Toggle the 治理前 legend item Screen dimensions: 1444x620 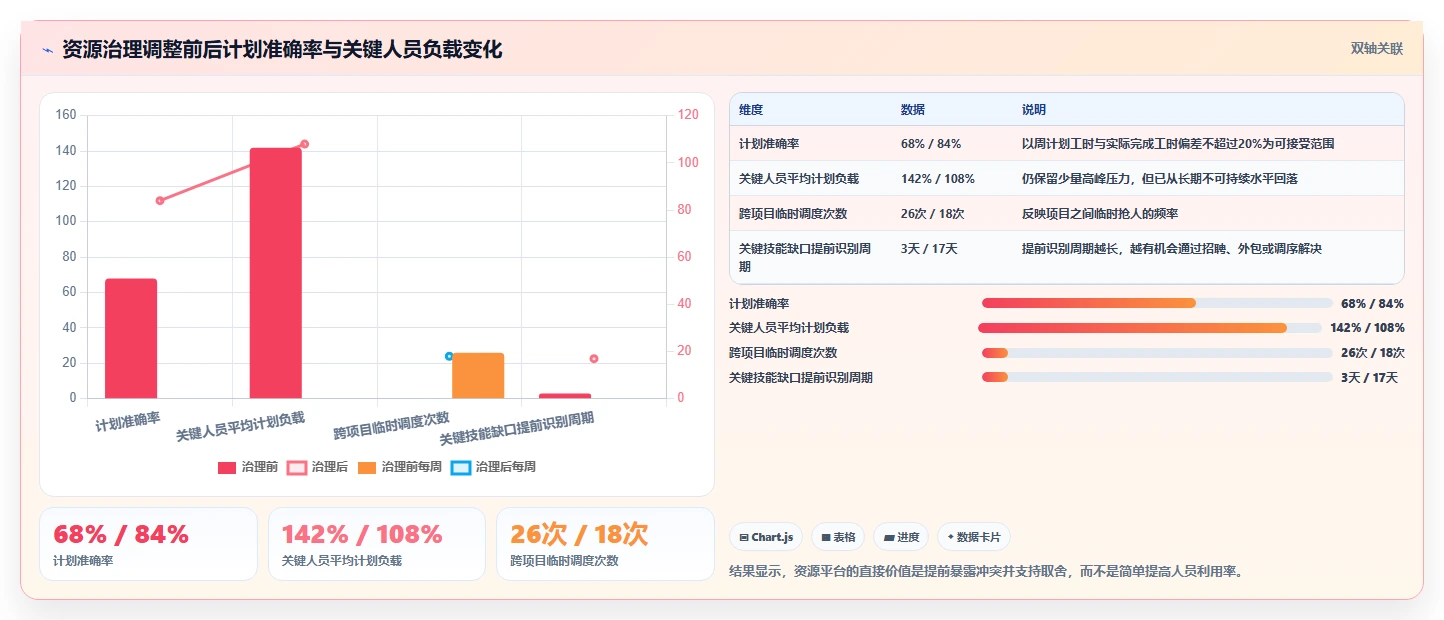pyautogui.click(x=248, y=467)
